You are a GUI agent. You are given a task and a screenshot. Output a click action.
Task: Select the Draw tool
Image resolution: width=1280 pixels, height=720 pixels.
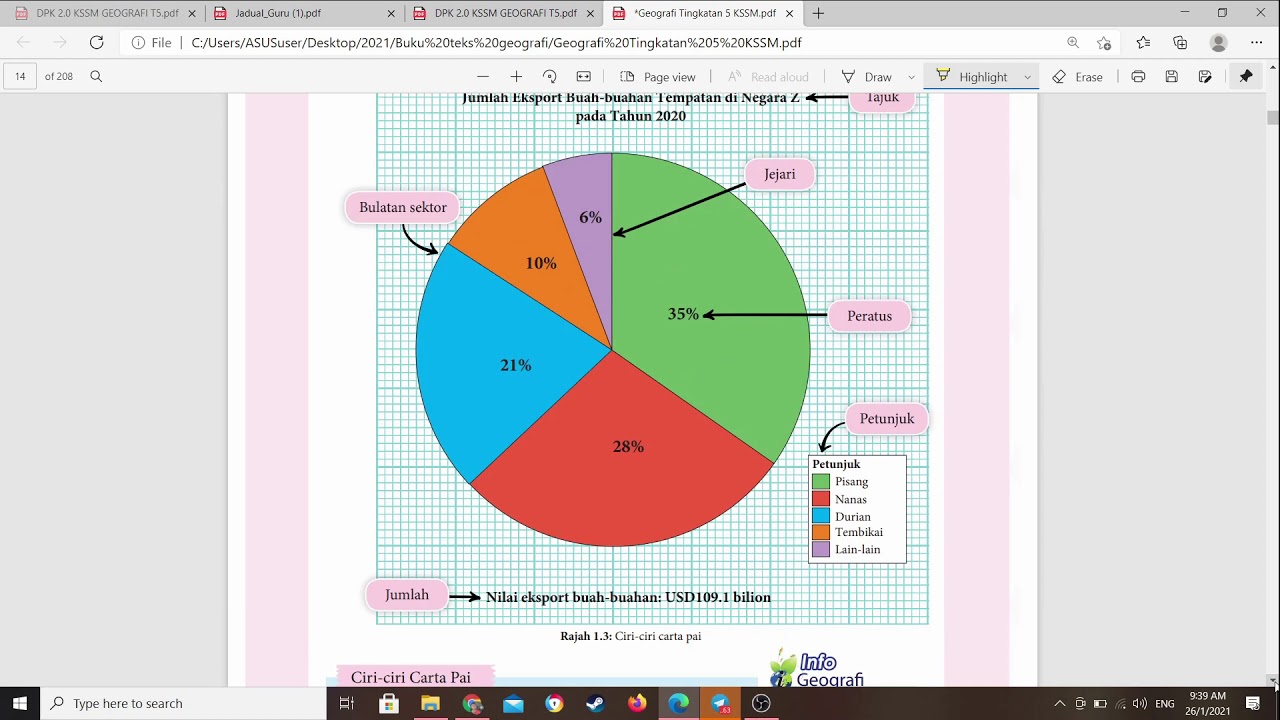click(x=867, y=77)
